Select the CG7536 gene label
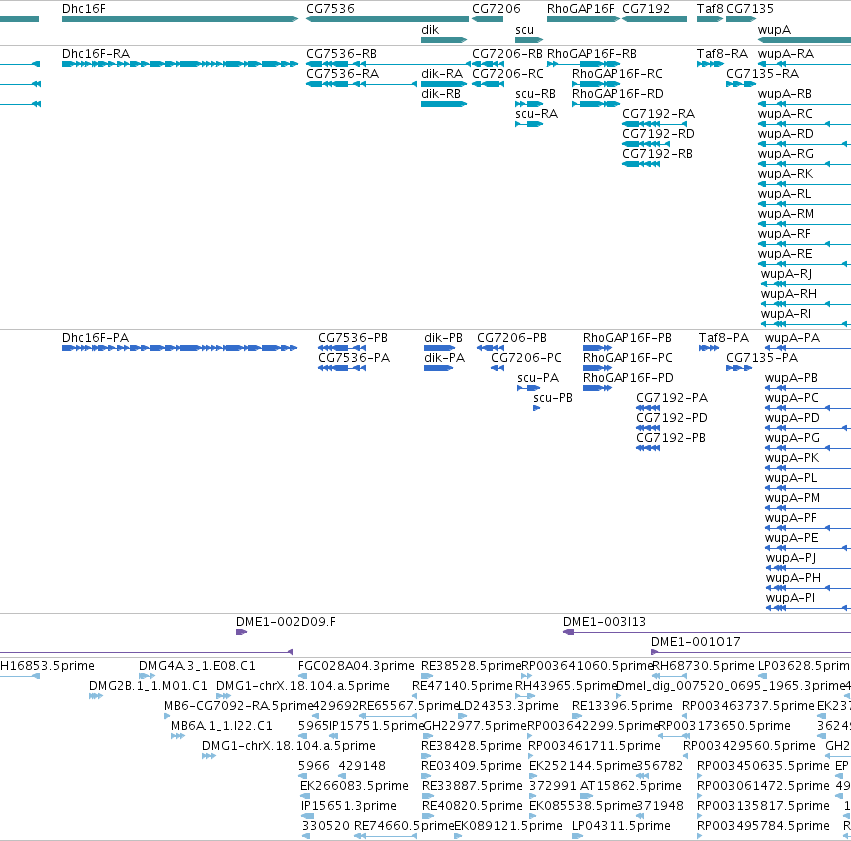 pyautogui.click(x=330, y=9)
